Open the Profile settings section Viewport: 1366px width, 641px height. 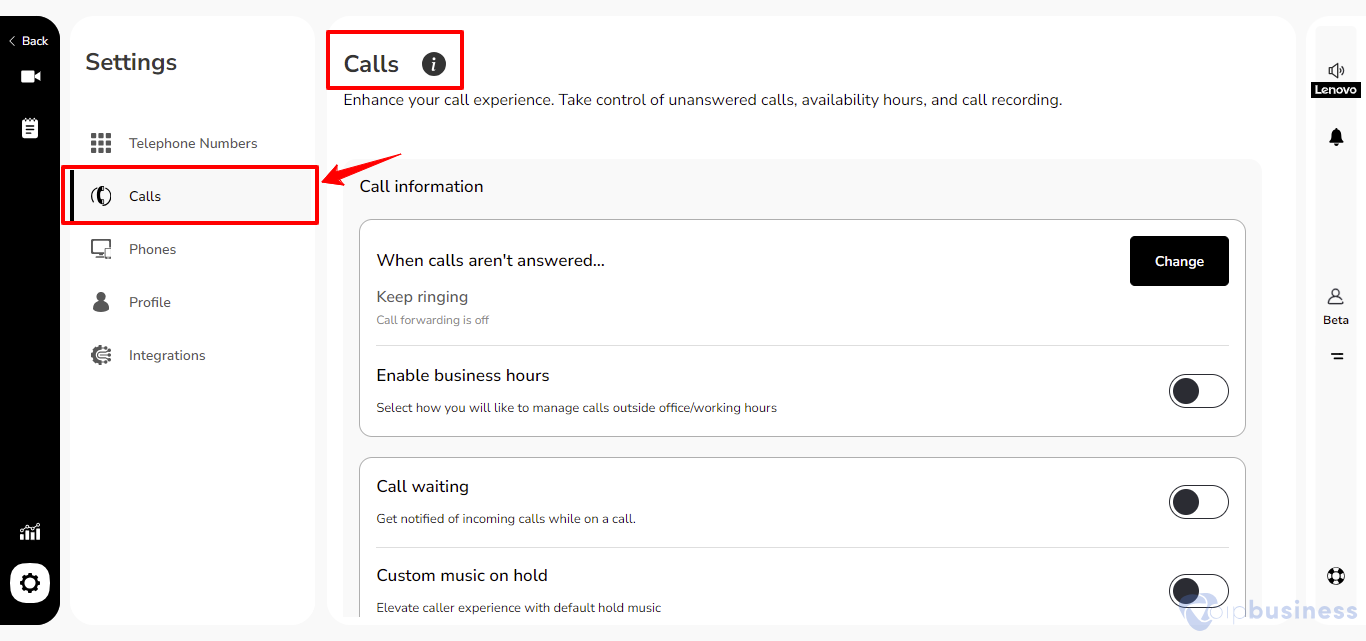[192, 302]
